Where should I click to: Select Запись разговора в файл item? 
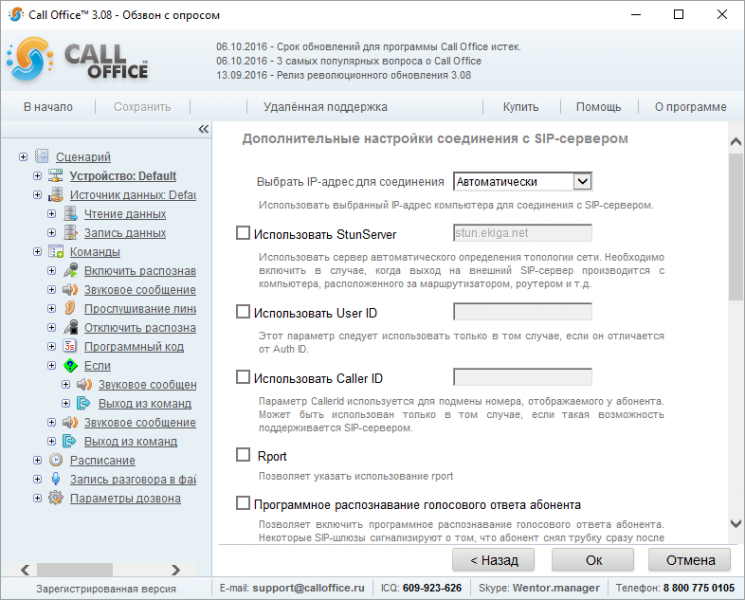coord(133,479)
